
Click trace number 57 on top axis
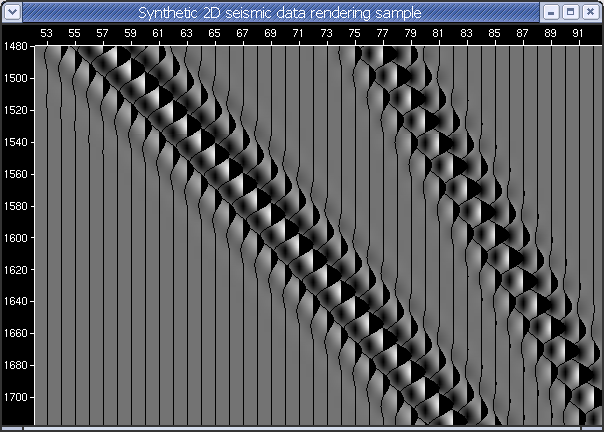pyautogui.click(x=102, y=34)
